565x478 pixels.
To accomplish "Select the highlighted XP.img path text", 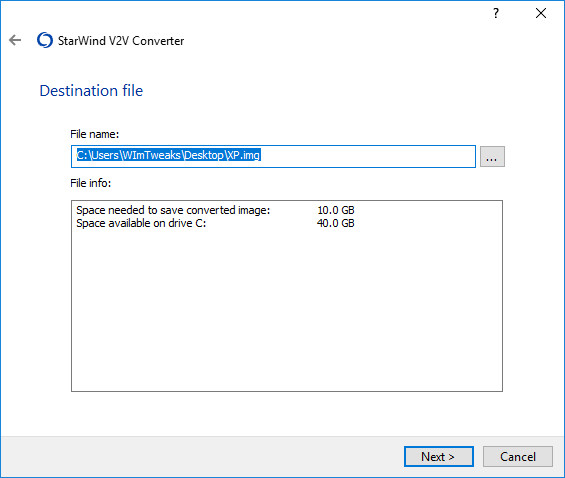I will [168, 155].
